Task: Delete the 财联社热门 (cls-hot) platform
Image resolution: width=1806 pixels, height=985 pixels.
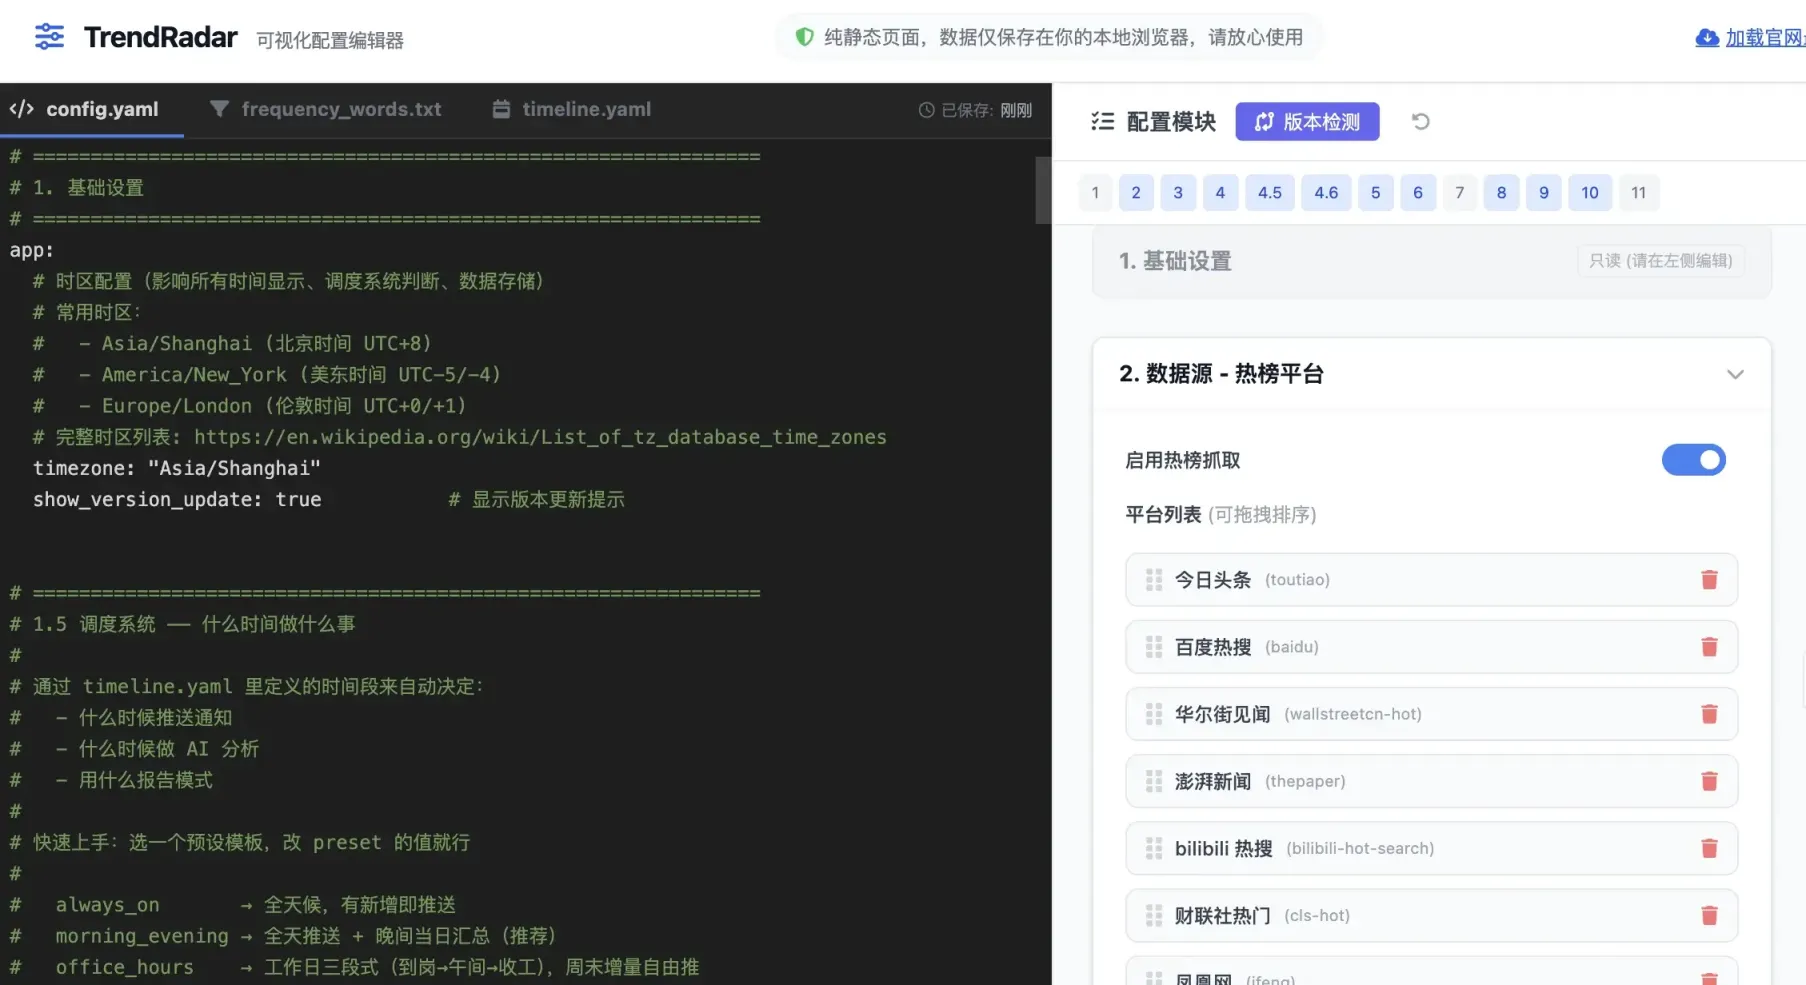Action: pyautogui.click(x=1709, y=914)
